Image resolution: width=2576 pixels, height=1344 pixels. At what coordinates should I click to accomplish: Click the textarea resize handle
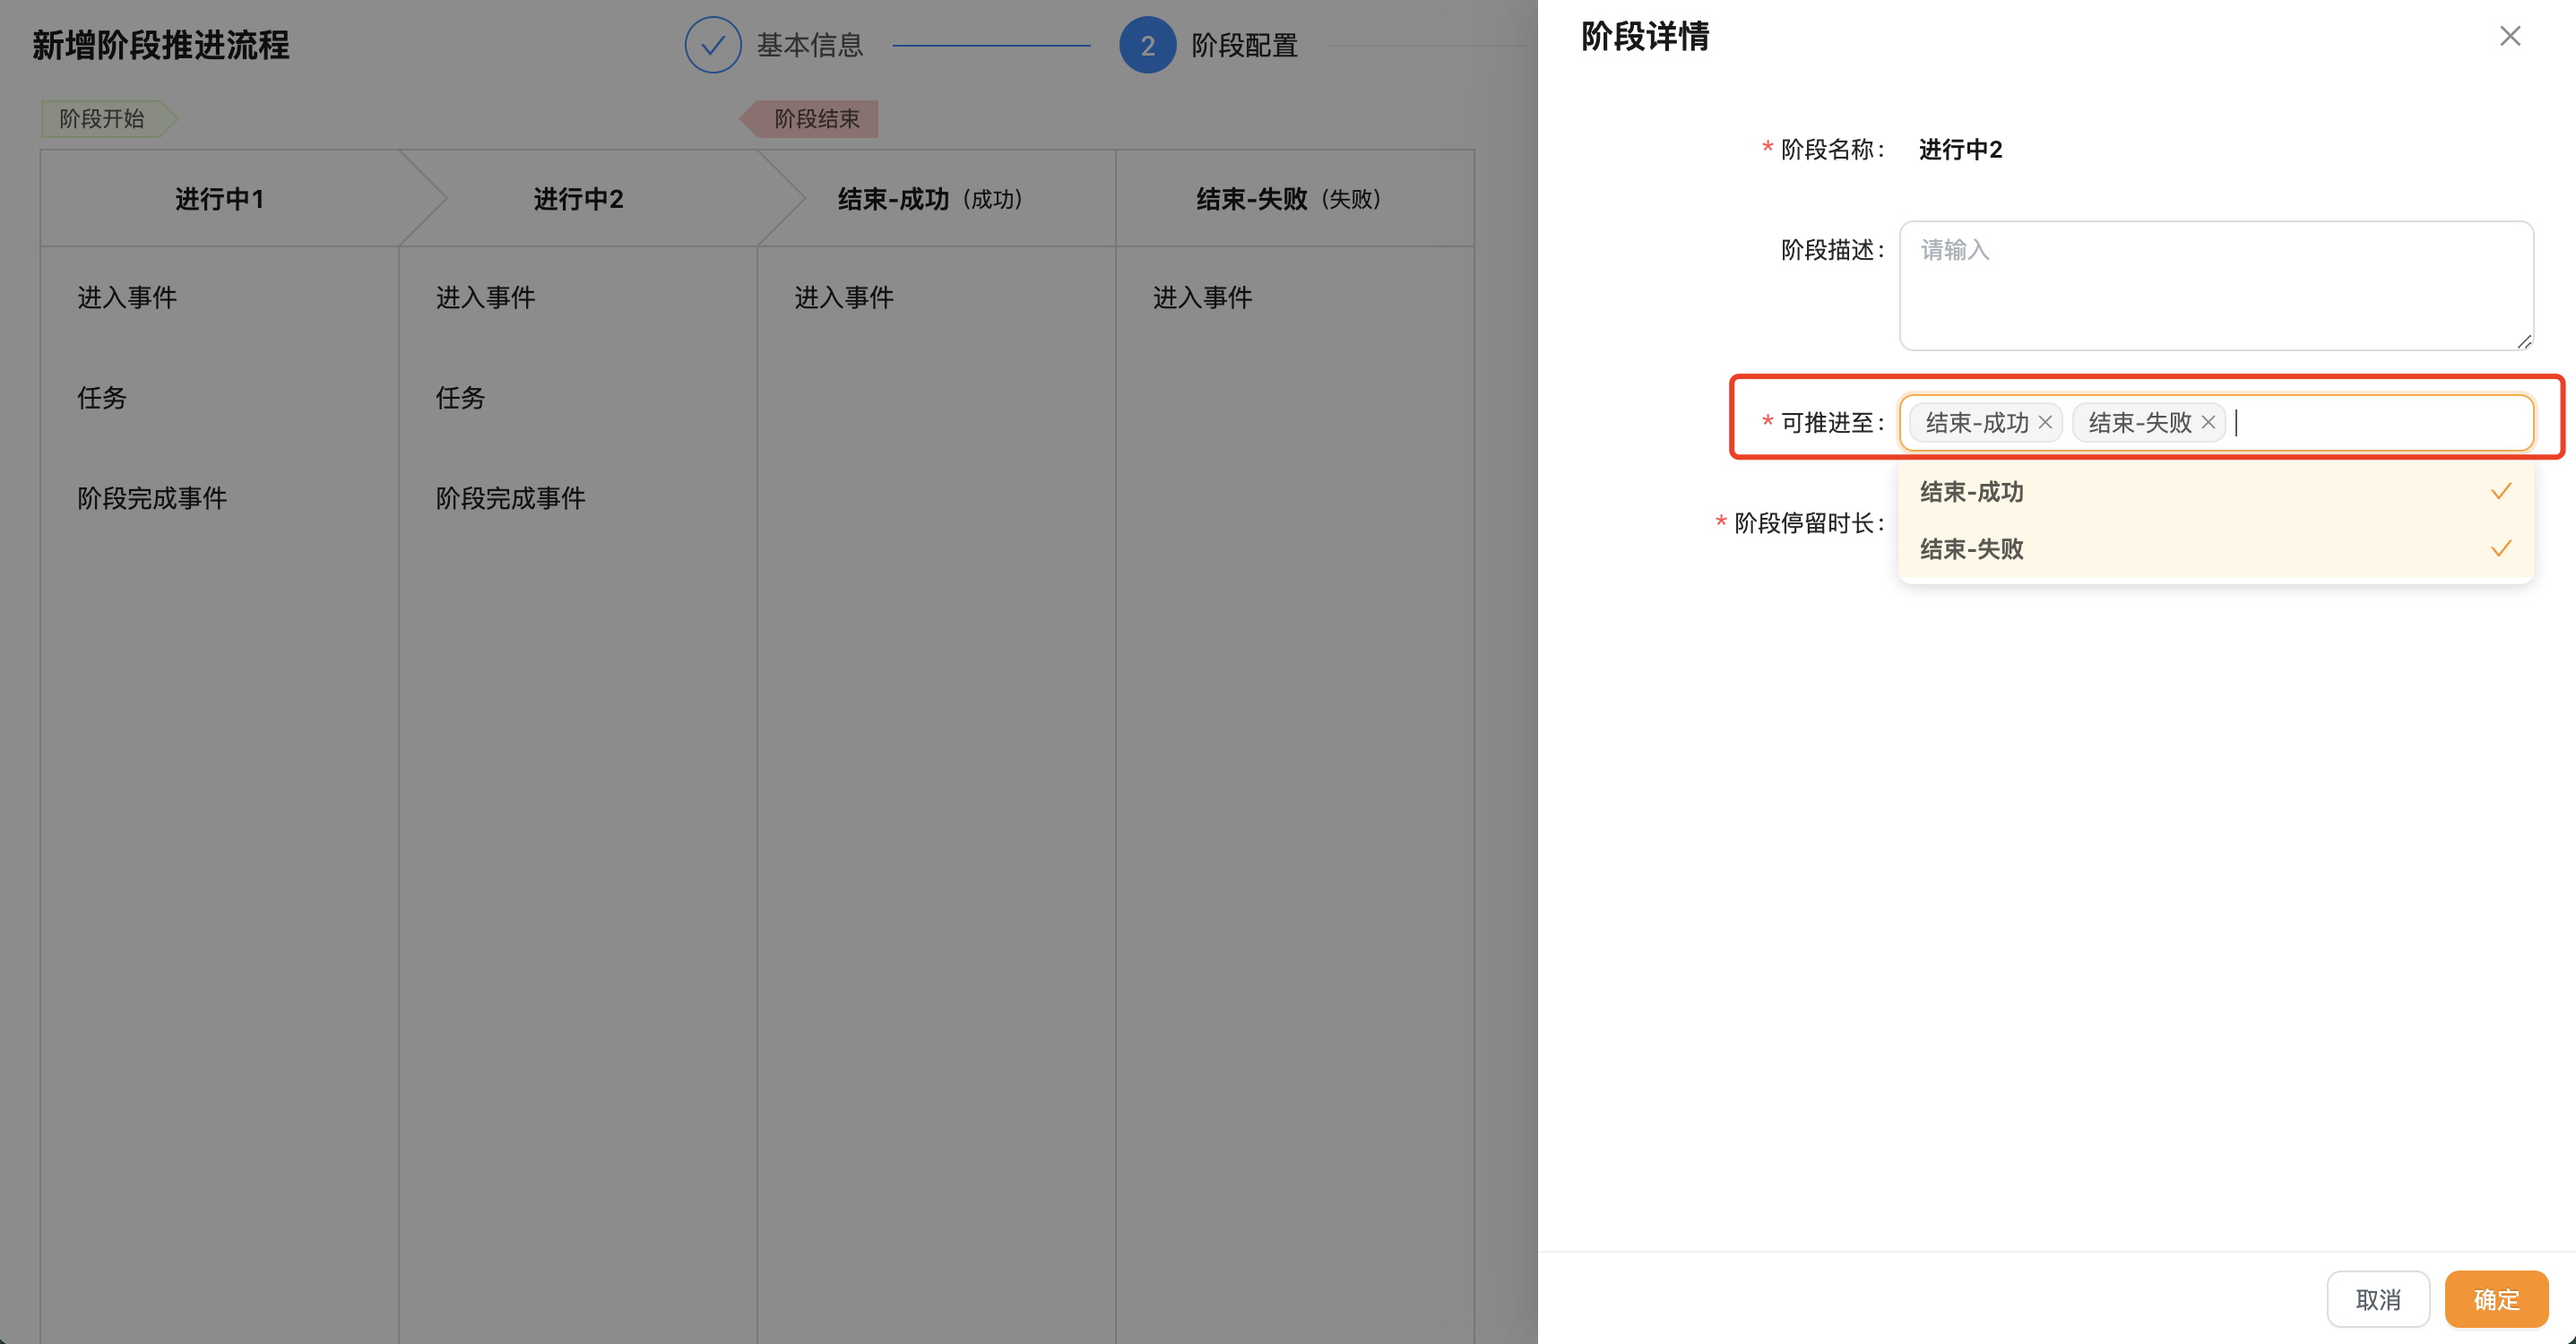pos(2524,341)
